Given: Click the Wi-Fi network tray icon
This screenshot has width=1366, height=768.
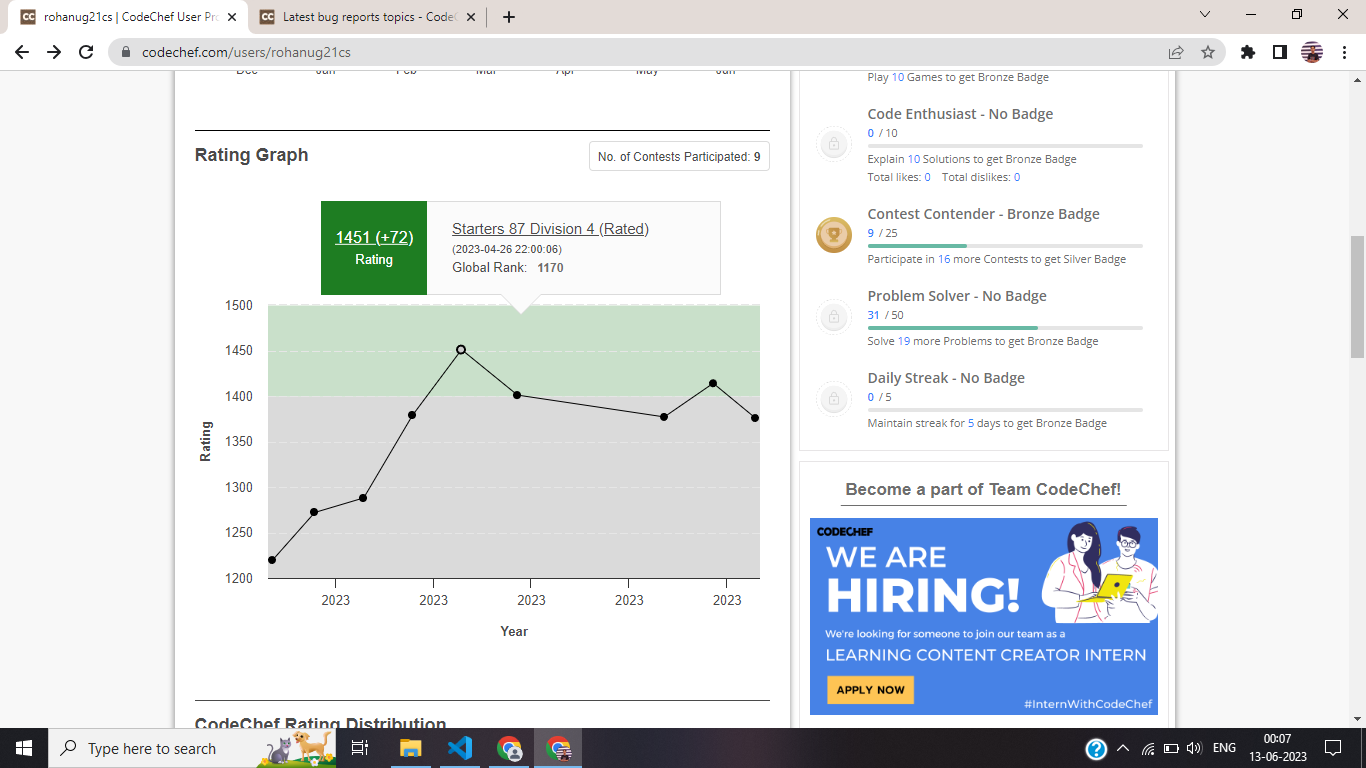Looking at the screenshot, I should coord(1148,748).
